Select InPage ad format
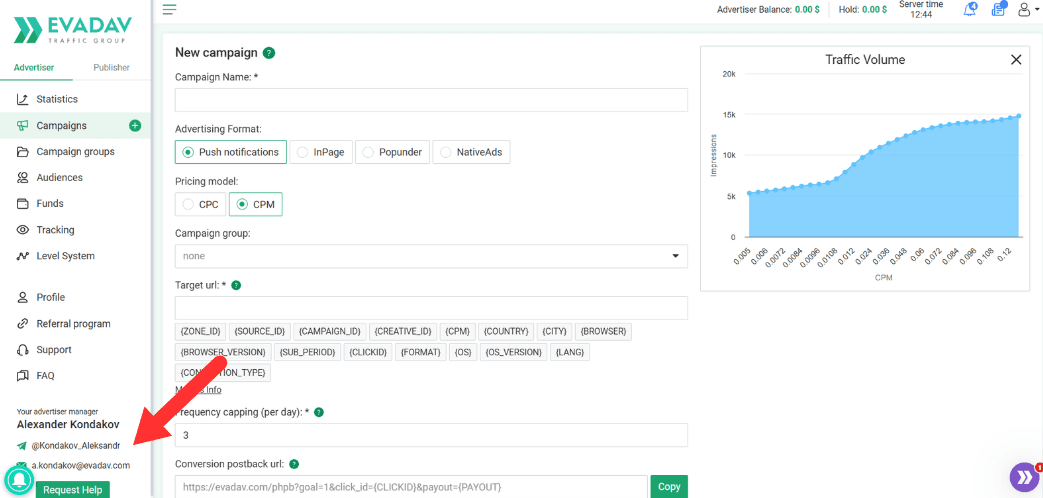 click(321, 152)
